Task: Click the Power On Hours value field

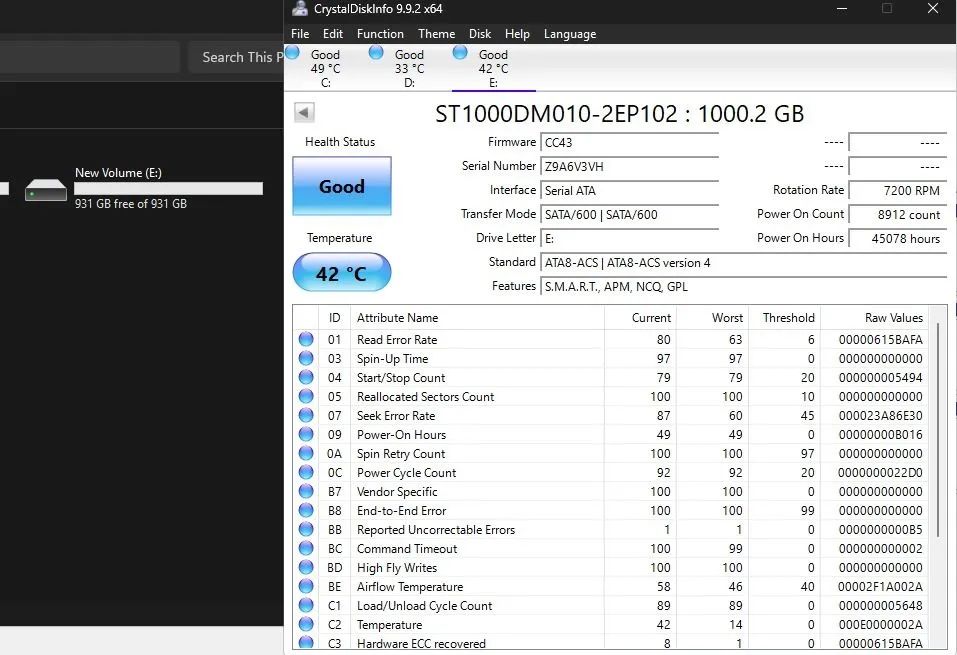Action: (x=898, y=239)
